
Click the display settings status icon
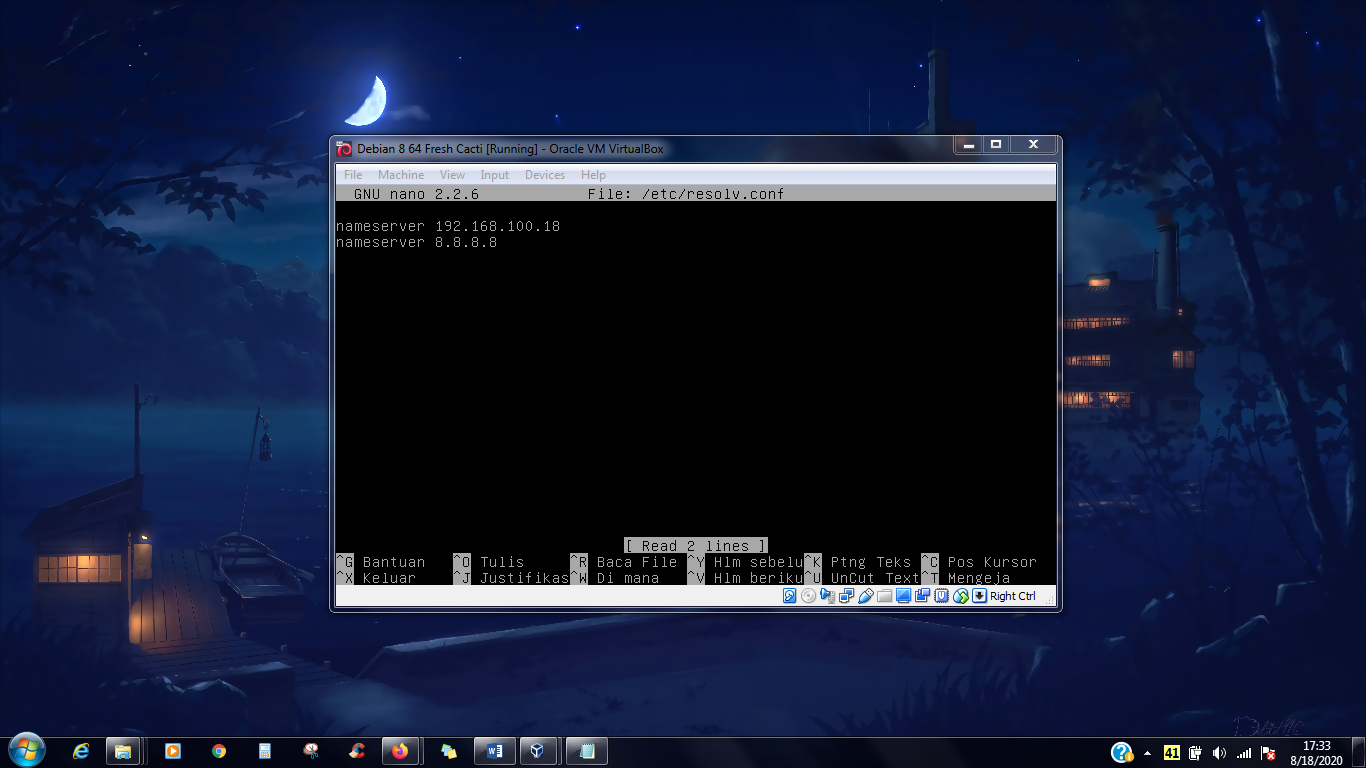[x=903, y=596]
